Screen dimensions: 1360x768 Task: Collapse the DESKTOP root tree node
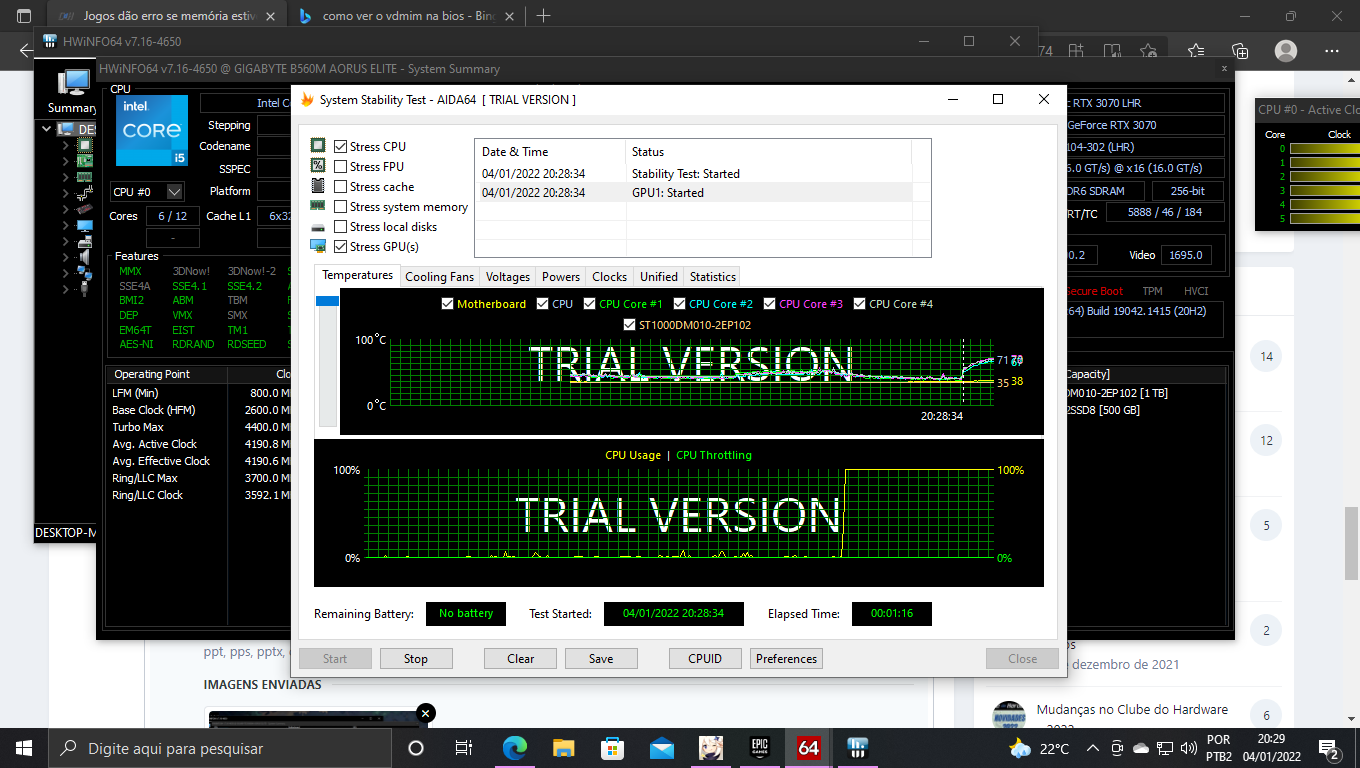point(46,129)
